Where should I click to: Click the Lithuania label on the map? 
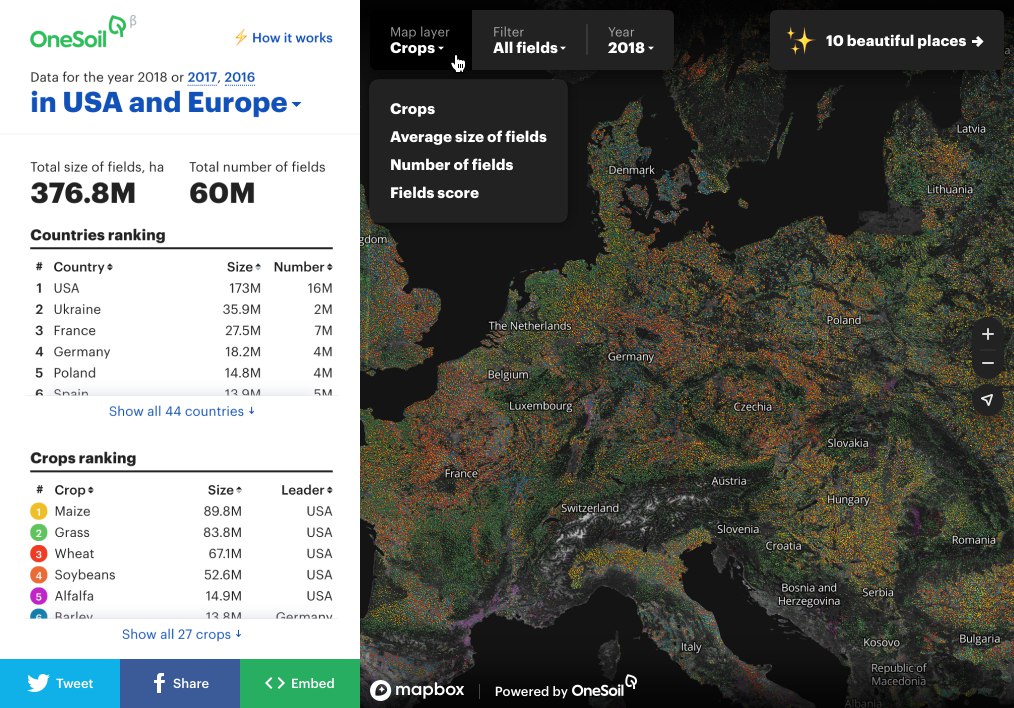tap(949, 189)
